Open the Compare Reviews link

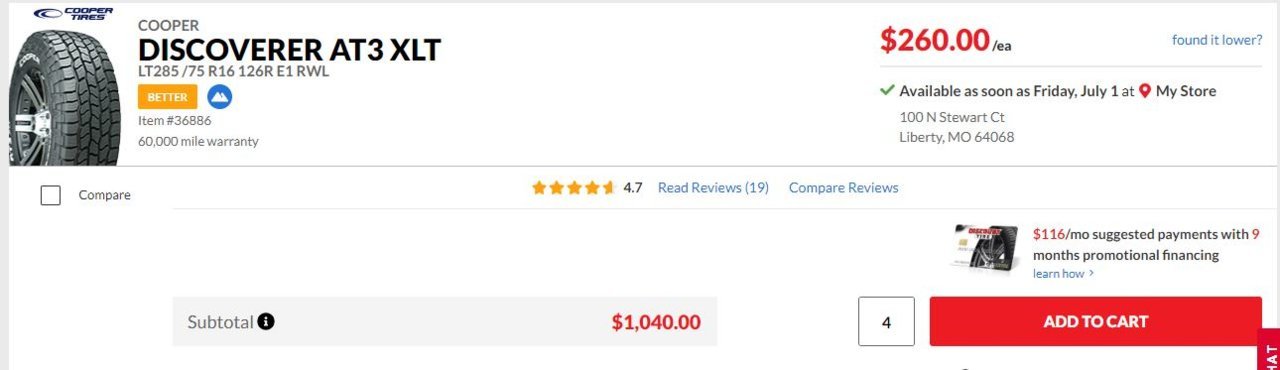(843, 187)
